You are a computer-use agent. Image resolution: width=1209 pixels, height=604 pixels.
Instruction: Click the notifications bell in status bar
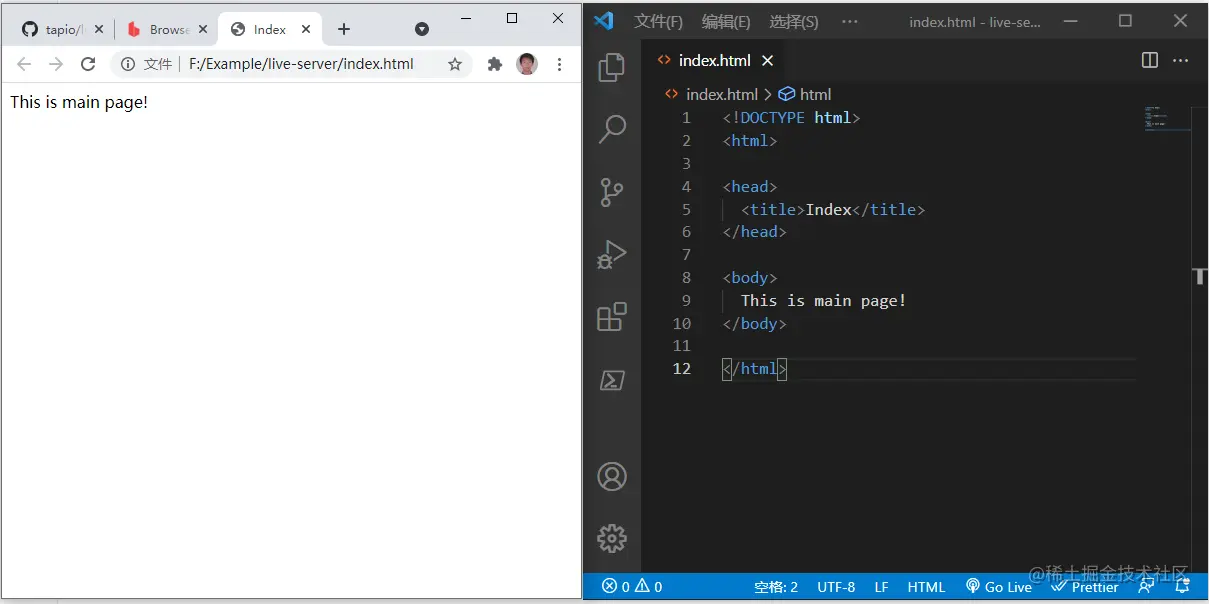pos(1182,587)
